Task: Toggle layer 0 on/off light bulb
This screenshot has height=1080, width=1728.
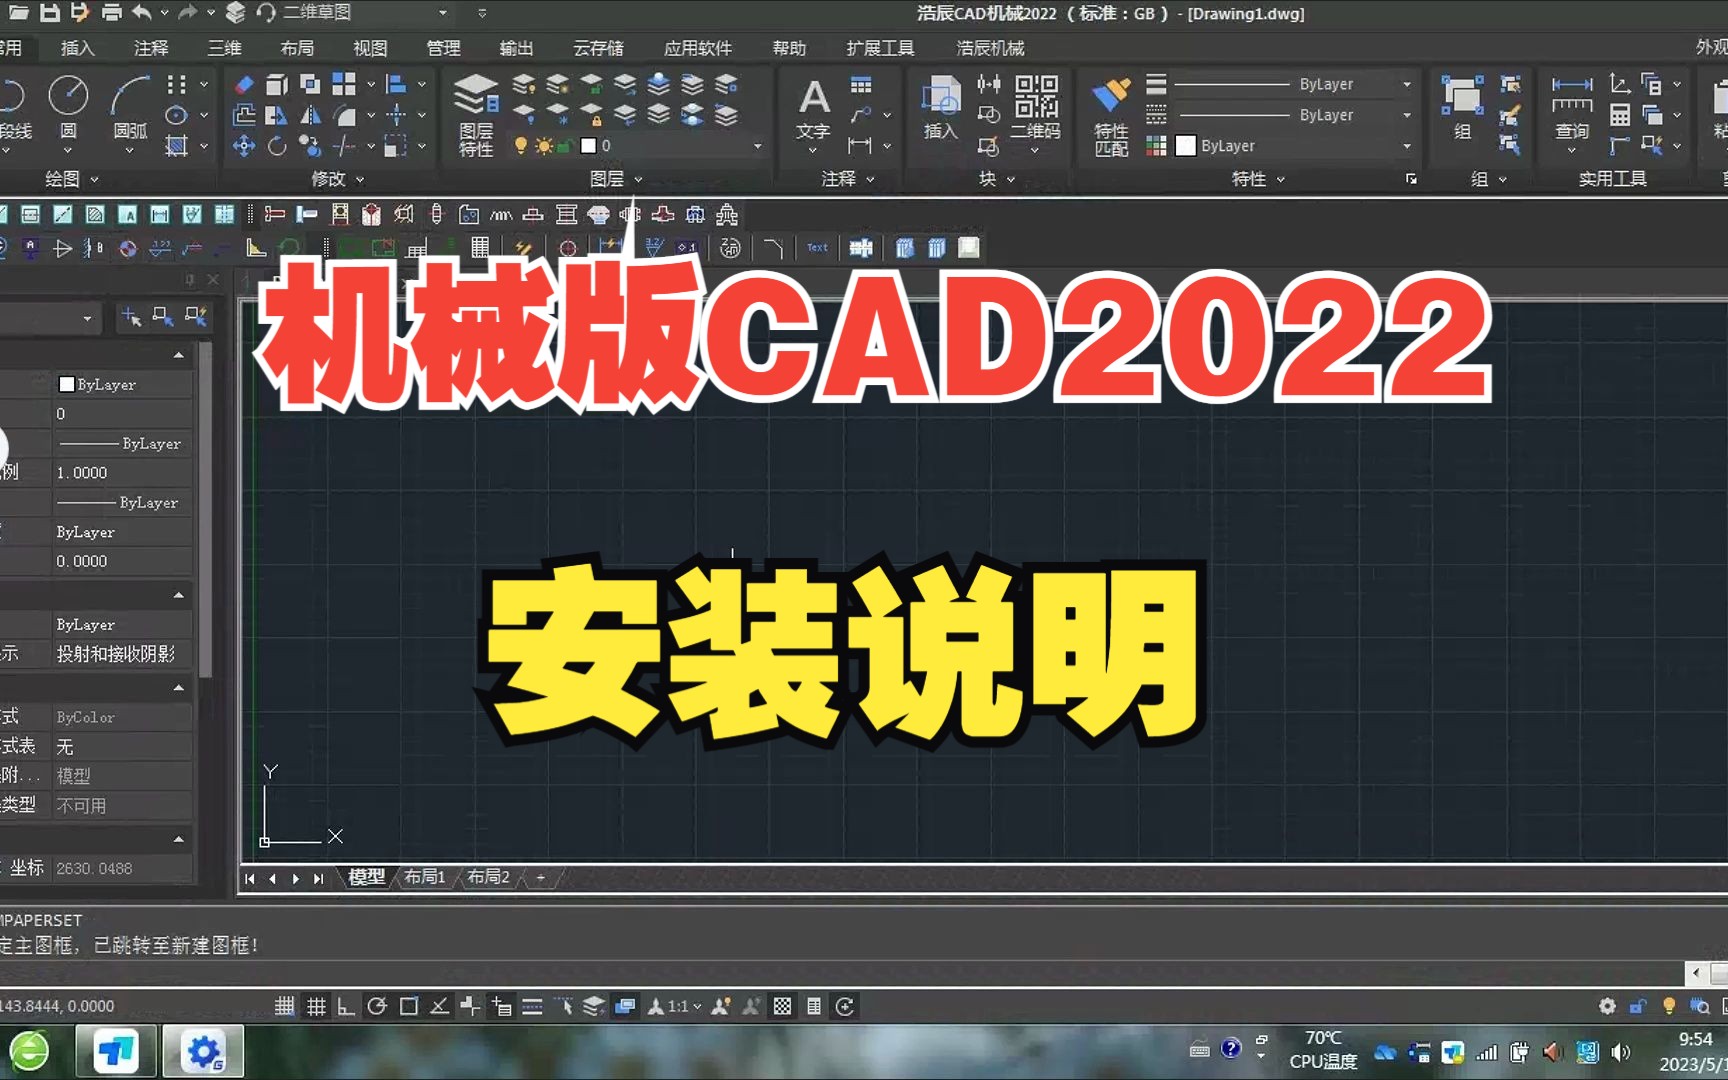Action: click(x=521, y=146)
